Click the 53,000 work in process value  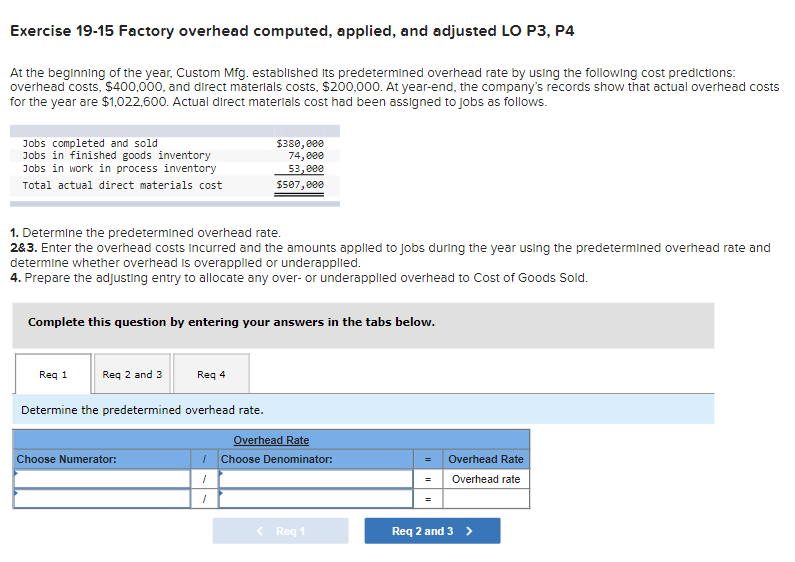coord(306,168)
